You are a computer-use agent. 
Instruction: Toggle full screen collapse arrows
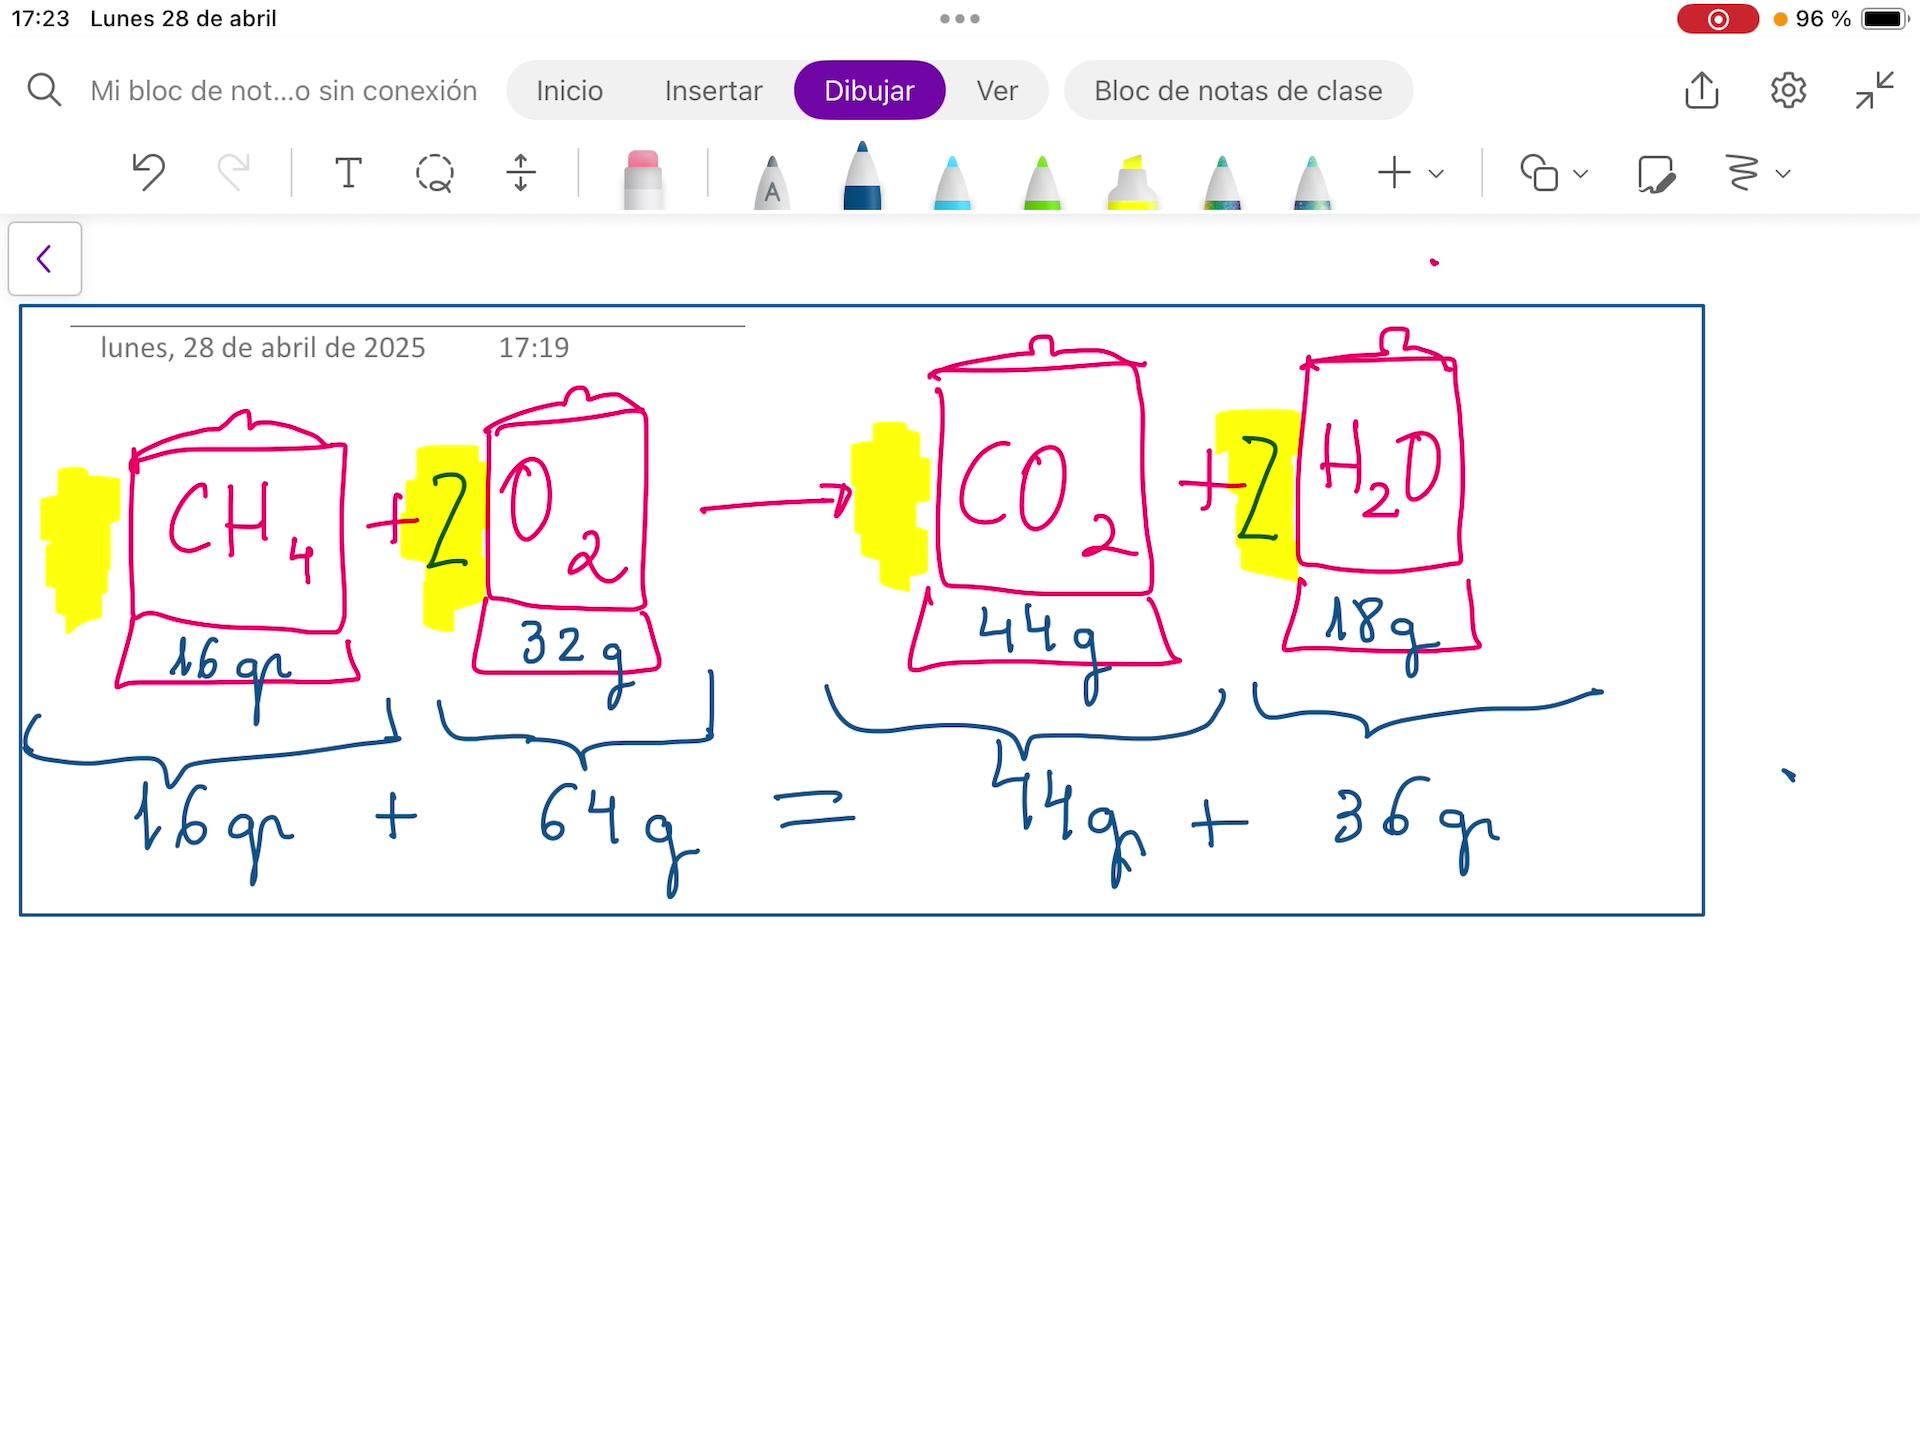[1874, 91]
